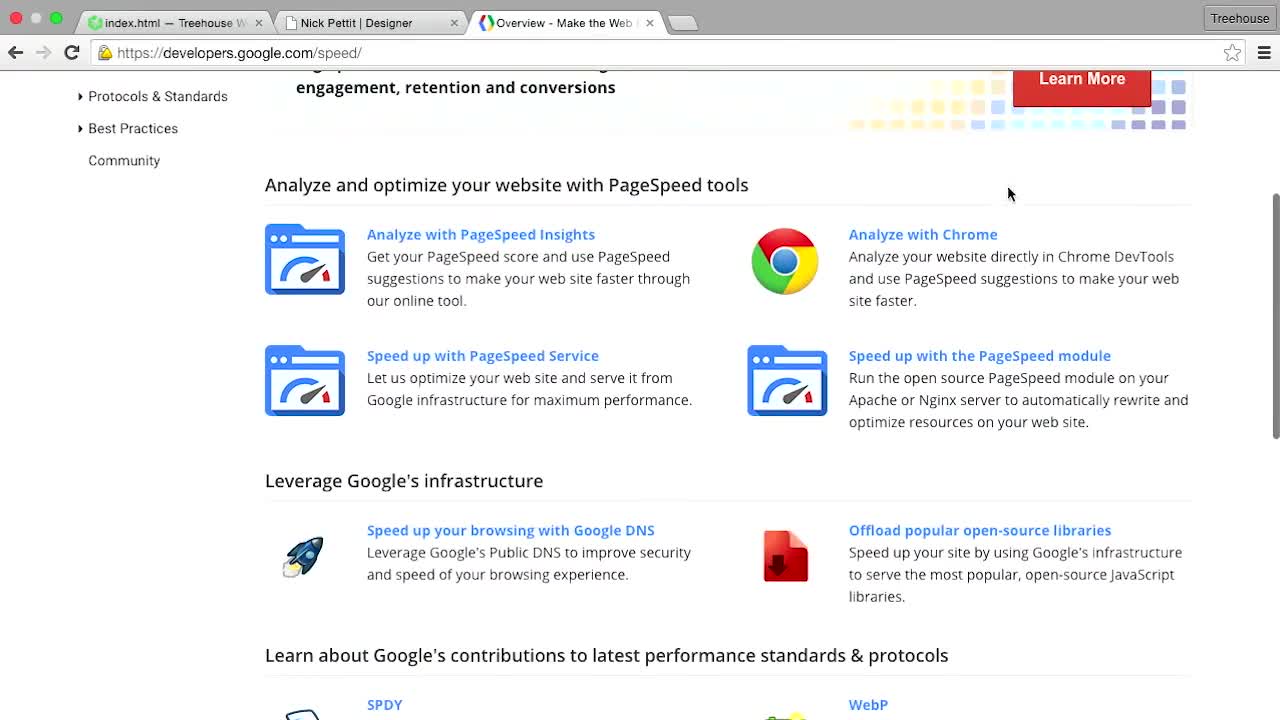The width and height of the screenshot is (1280, 720).
Task: Open the SPDY link
Action: (x=384, y=704)
